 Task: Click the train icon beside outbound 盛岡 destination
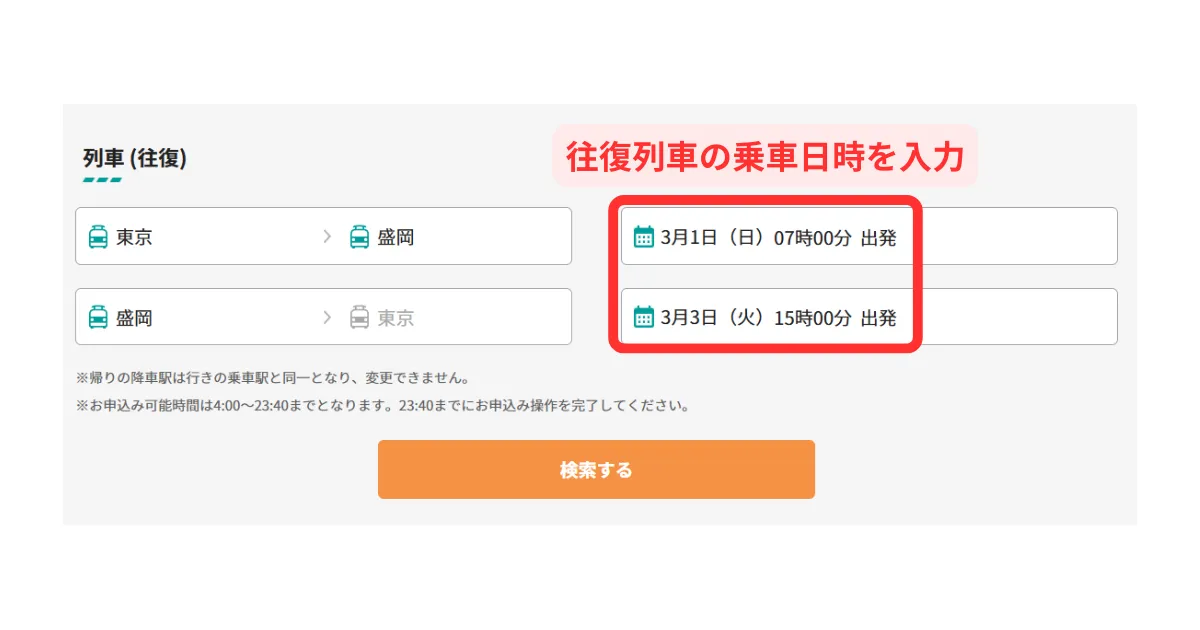(x=359, y=237)
